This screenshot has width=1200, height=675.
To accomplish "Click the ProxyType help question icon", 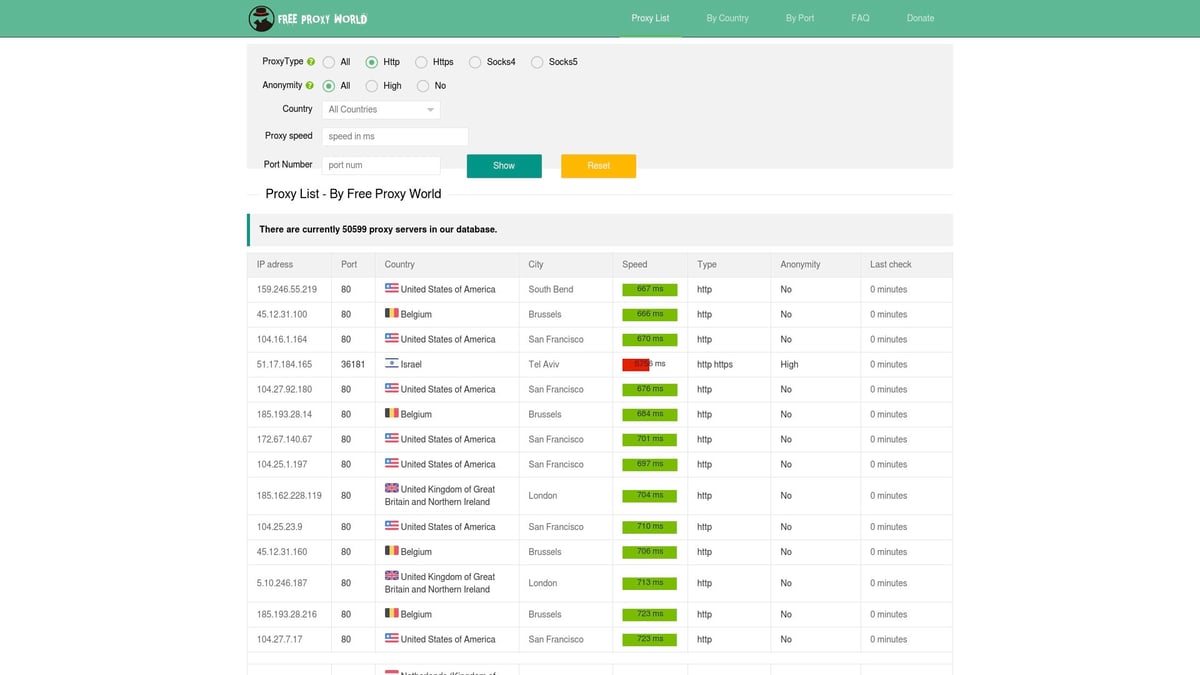I will (310, 62).
